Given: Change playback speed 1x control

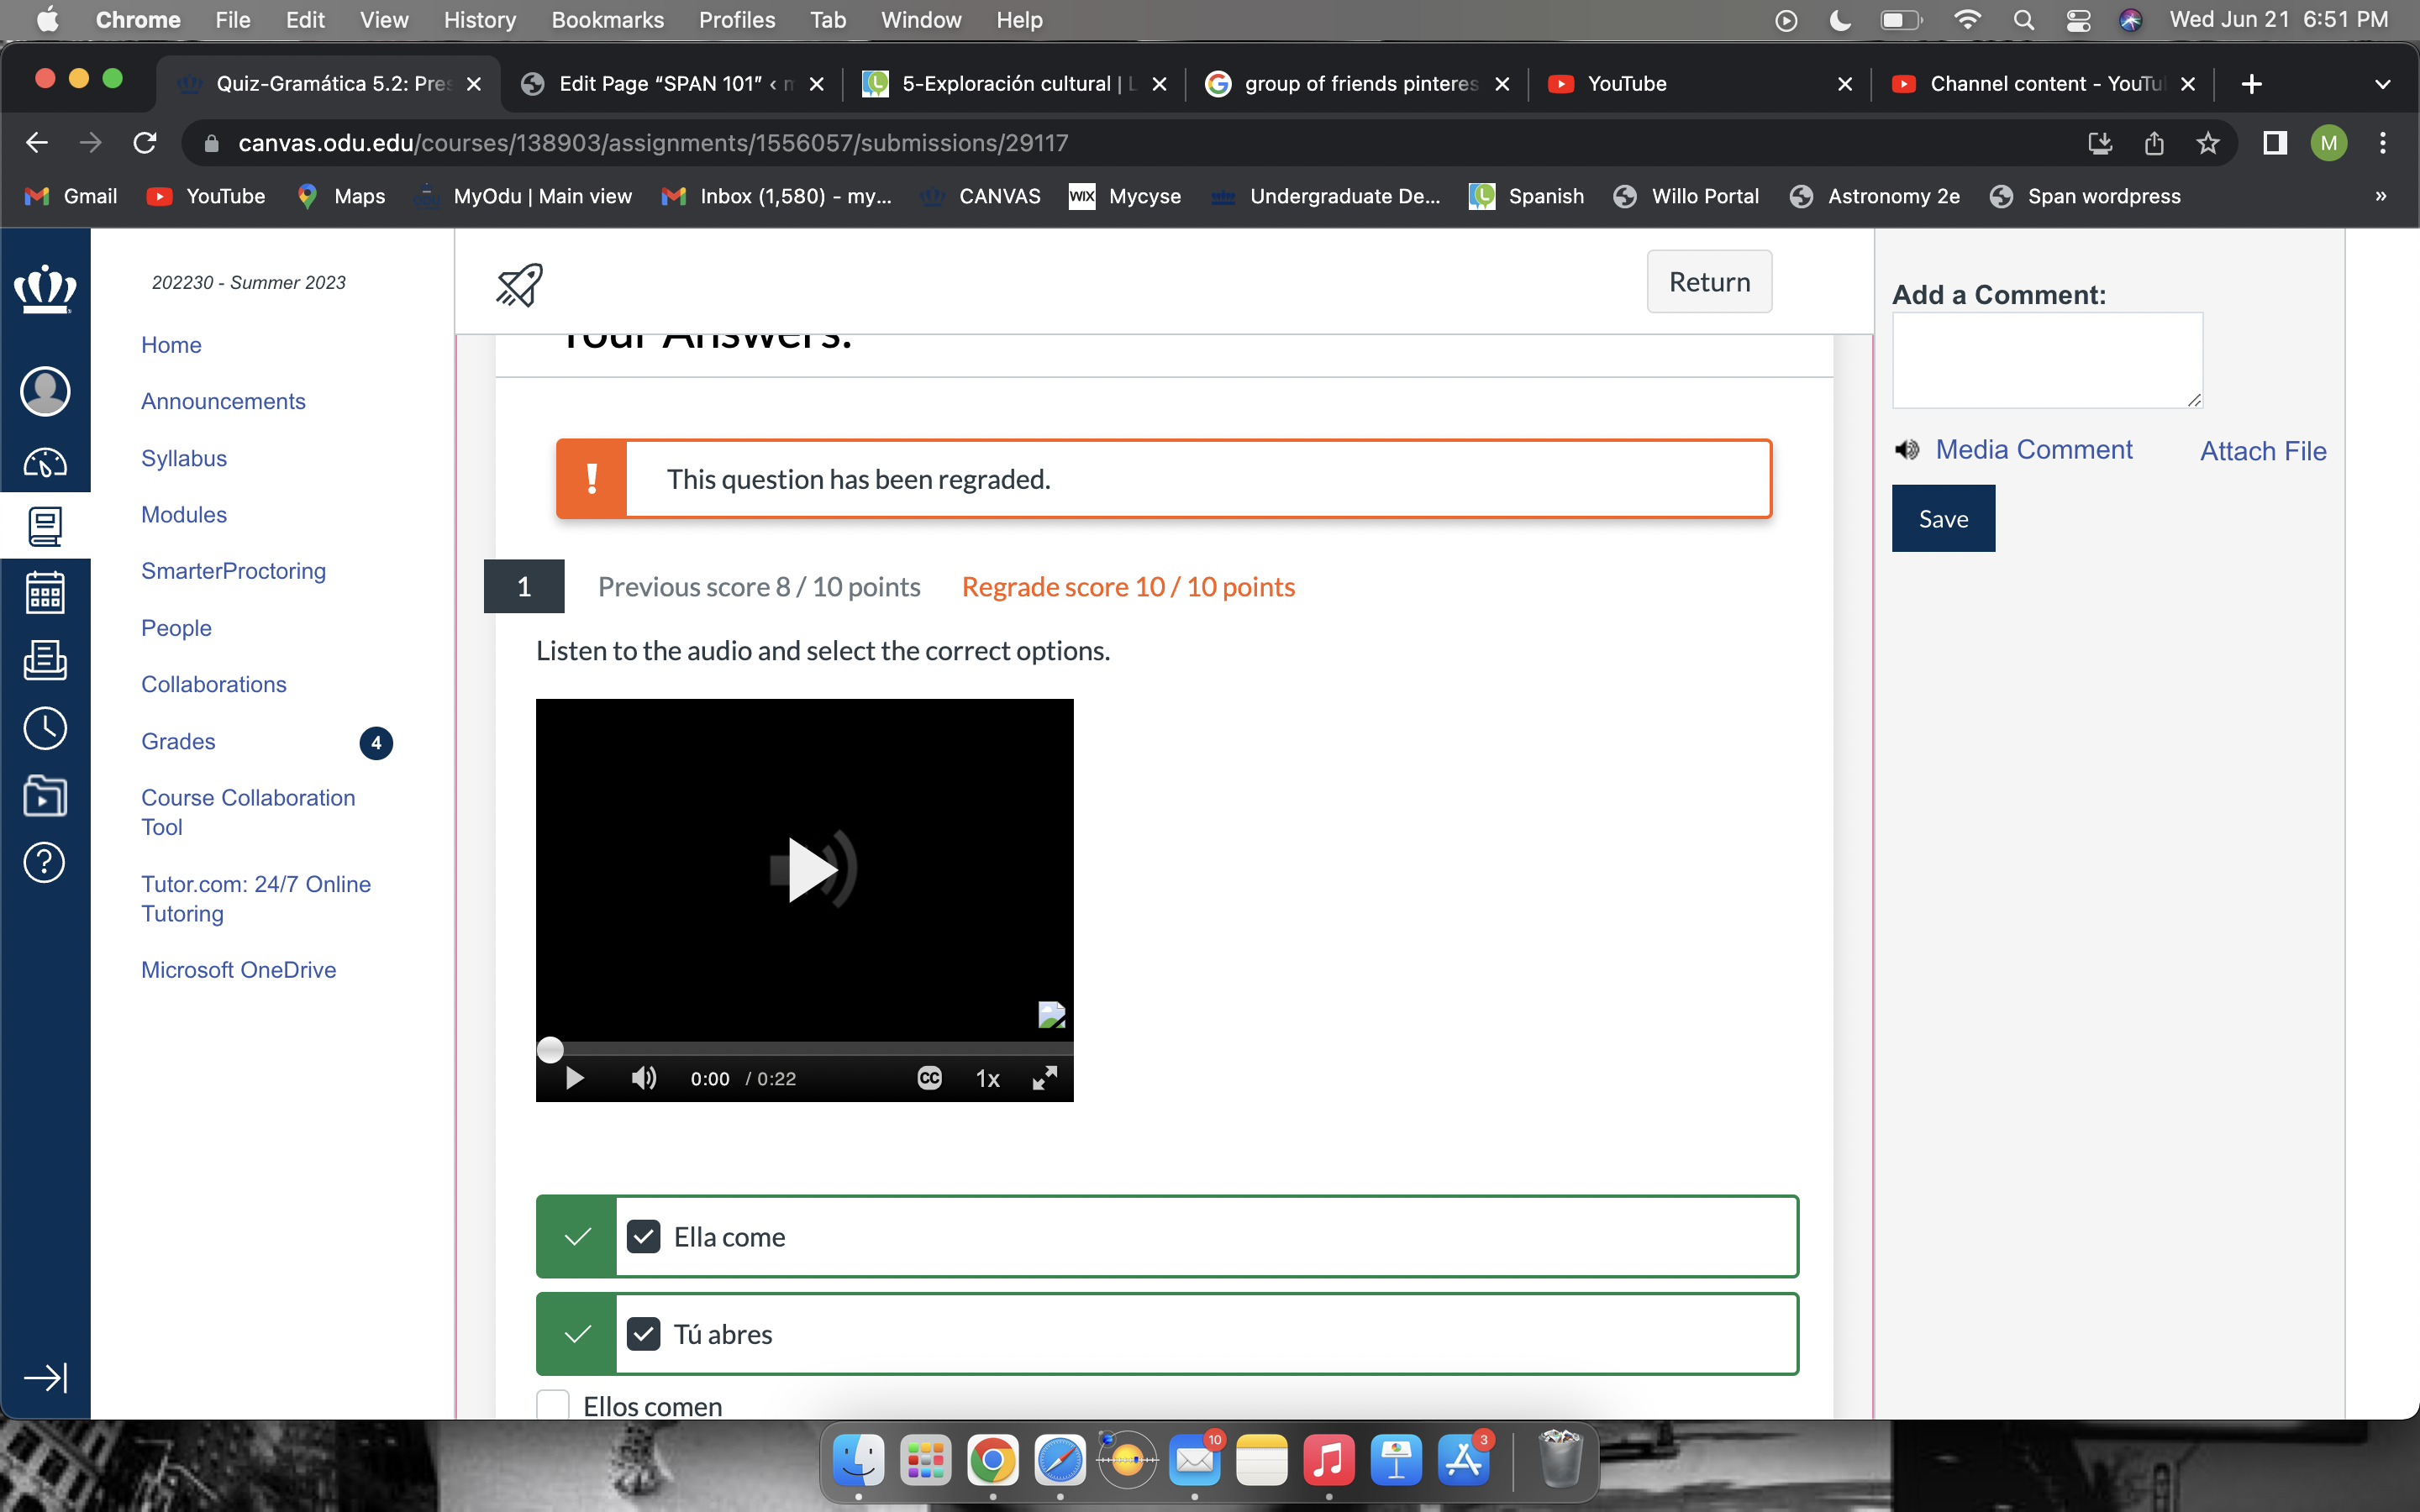Looking at the screenshot, I should click(988, 1078).
